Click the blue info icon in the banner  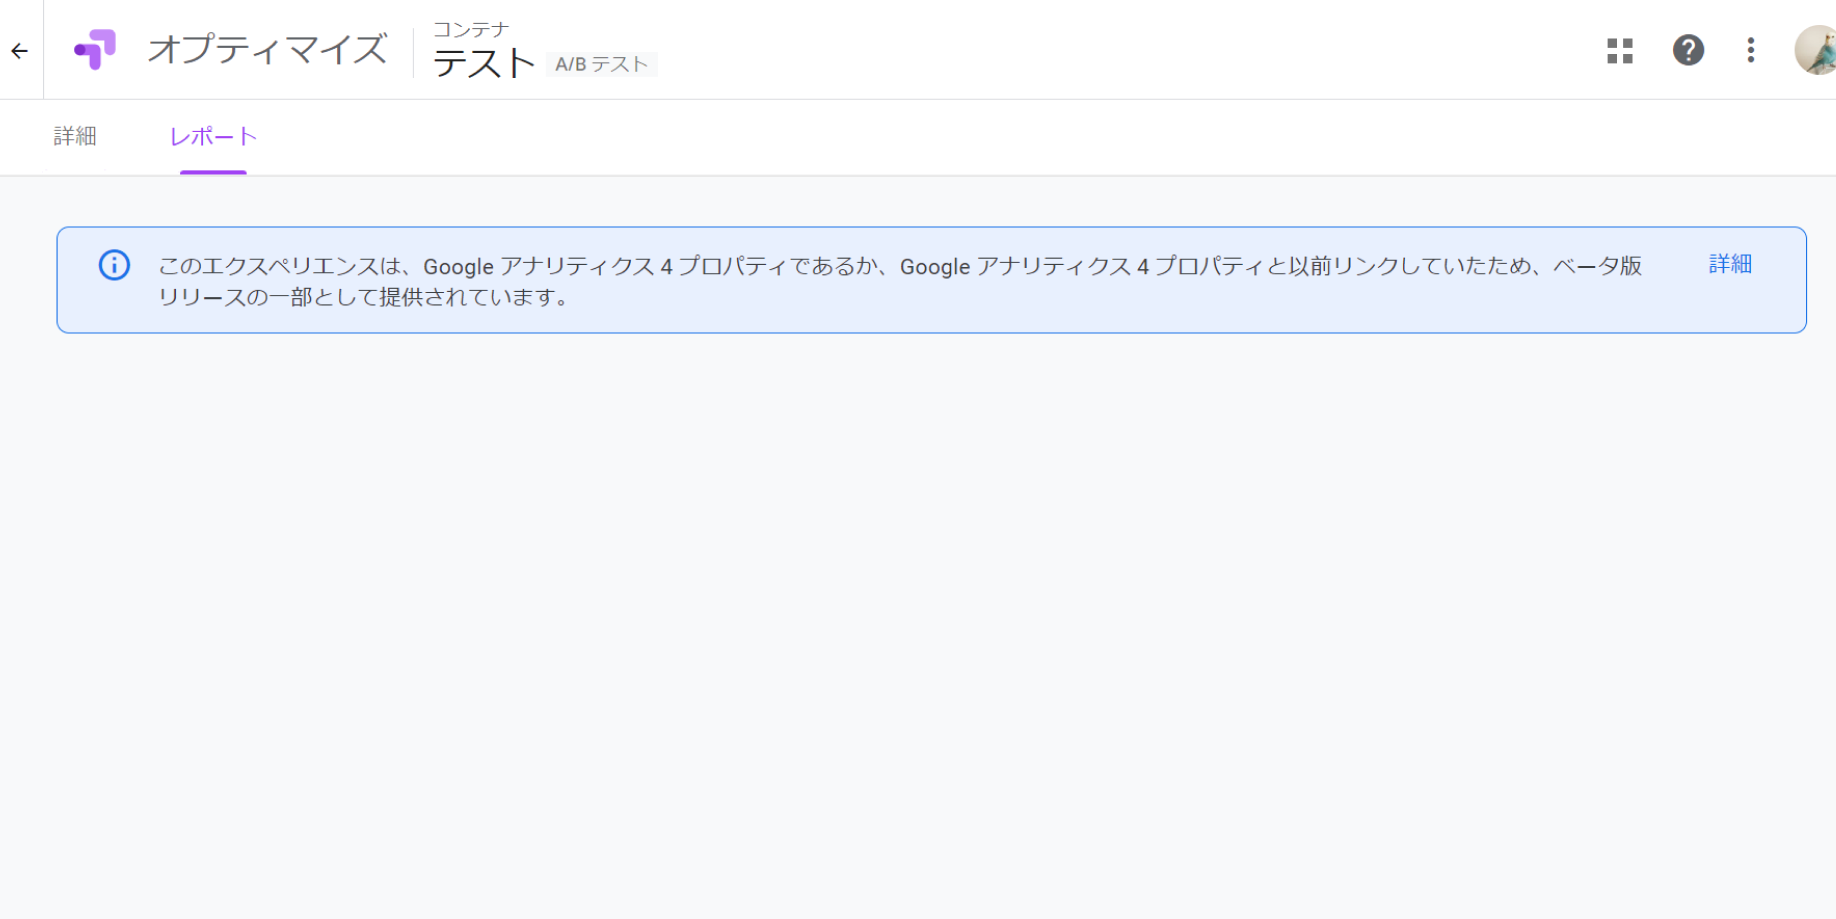pyautogui.click(x=114, y=265)
